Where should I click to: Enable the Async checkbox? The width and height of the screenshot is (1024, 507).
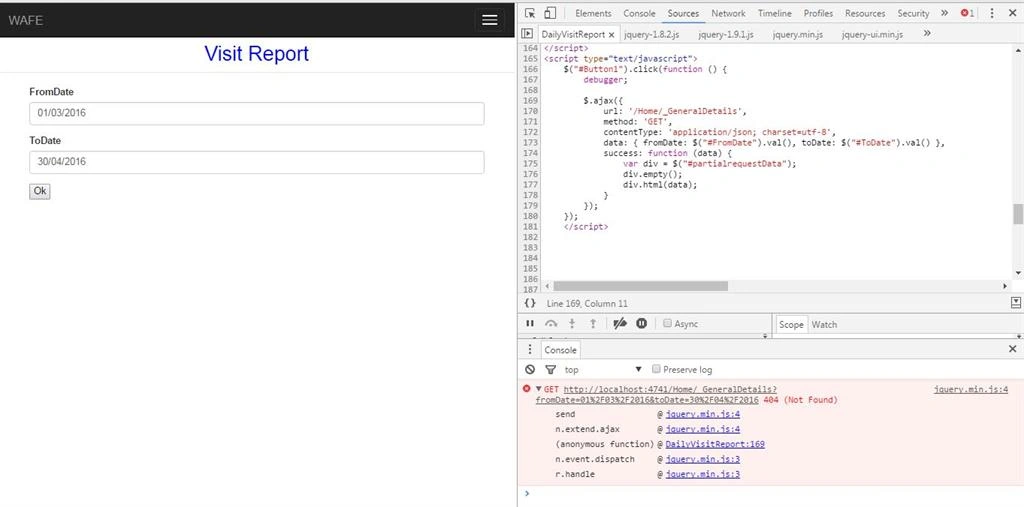667,323
